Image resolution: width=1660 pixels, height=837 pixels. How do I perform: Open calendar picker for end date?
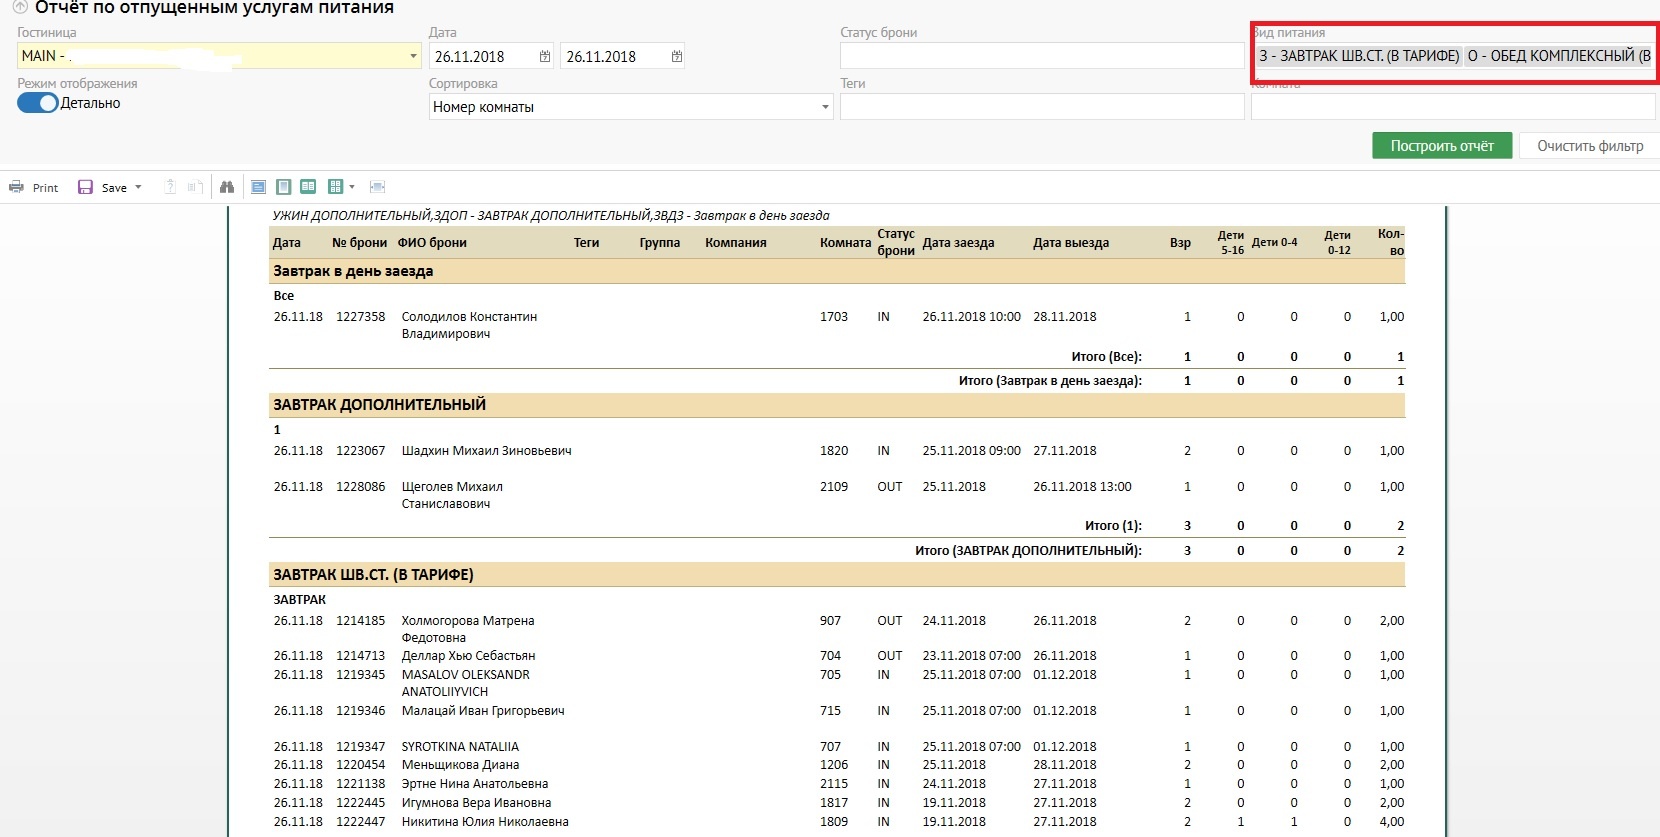tap(677, 57)
